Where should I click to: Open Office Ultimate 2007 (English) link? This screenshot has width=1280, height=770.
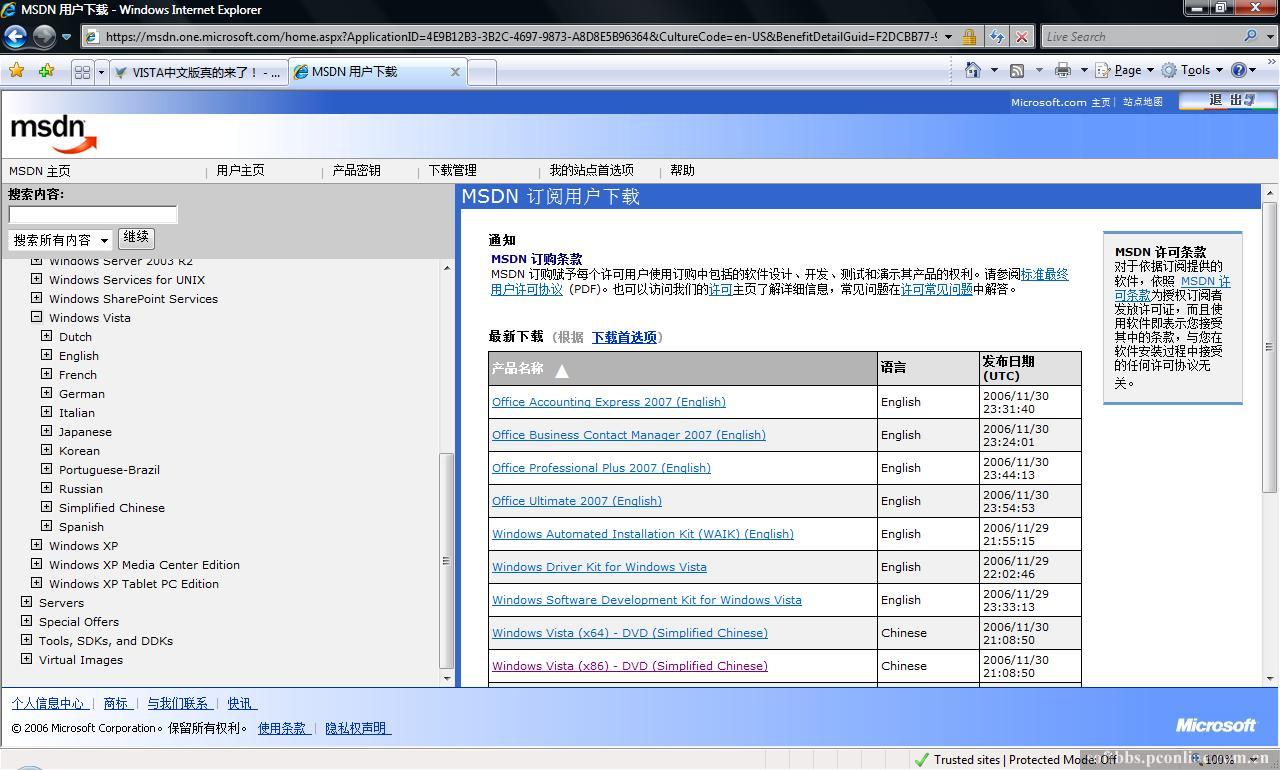point(577,501)
